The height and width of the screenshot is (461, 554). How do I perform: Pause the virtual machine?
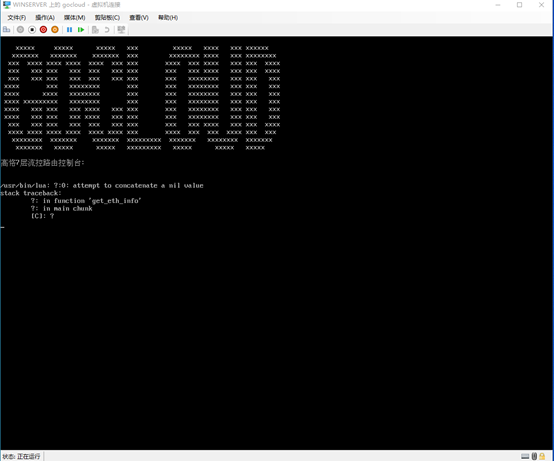pyautogui.click(x=70, y=30)
